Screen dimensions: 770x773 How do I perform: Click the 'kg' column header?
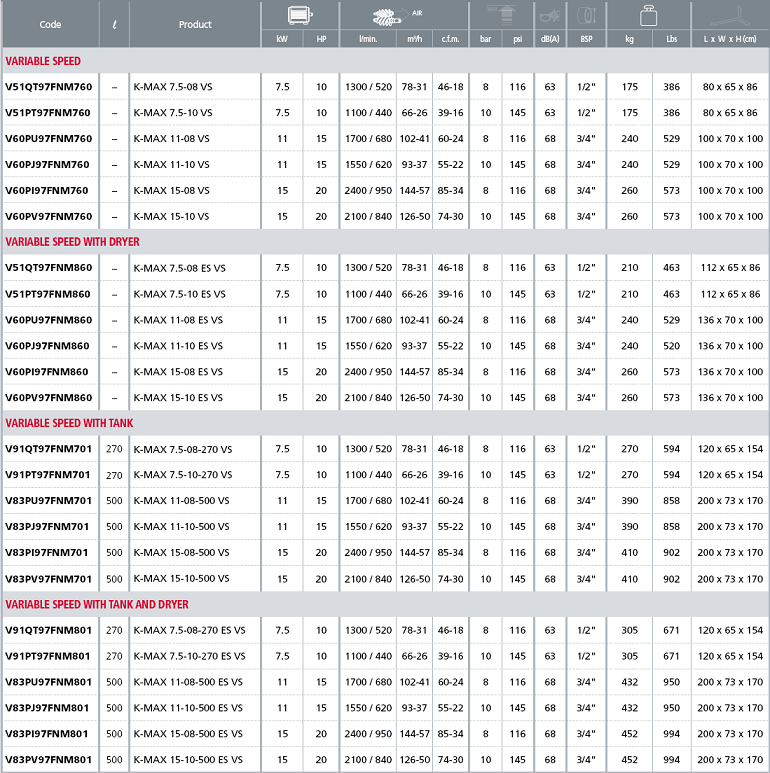coord(630,39)
